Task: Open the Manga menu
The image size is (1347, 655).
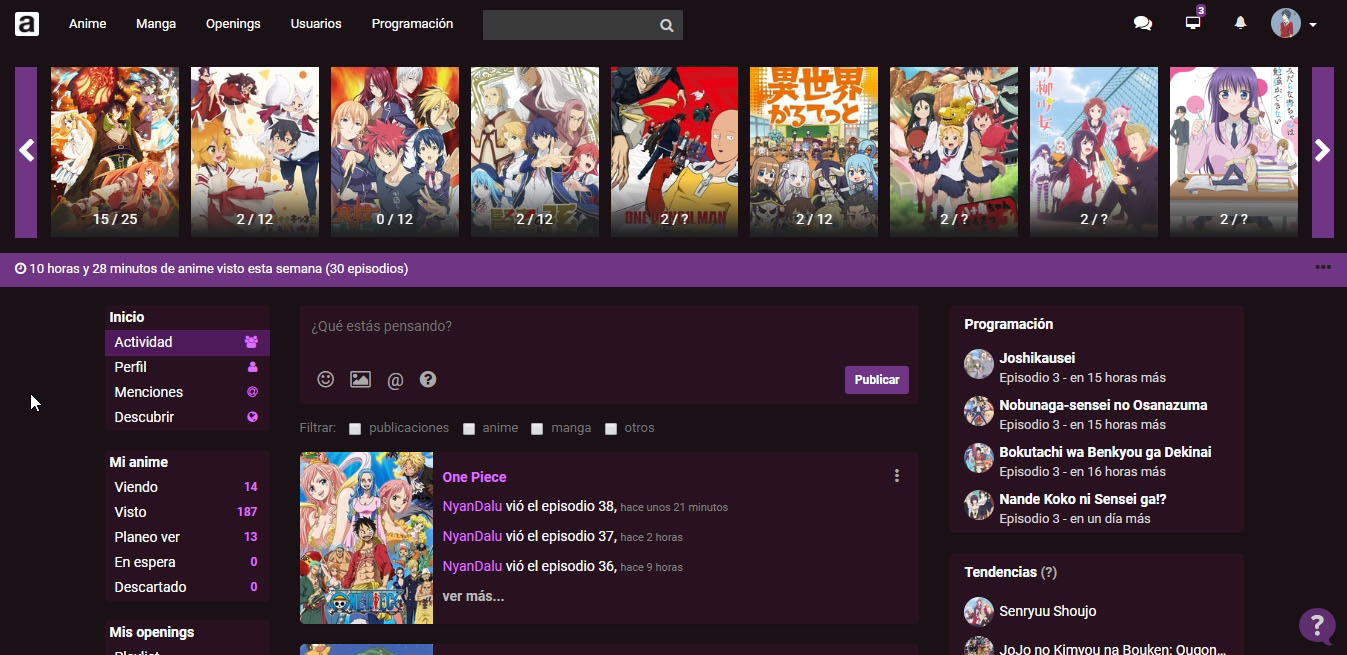Action: pyautogui.click(x=156, y=23)
